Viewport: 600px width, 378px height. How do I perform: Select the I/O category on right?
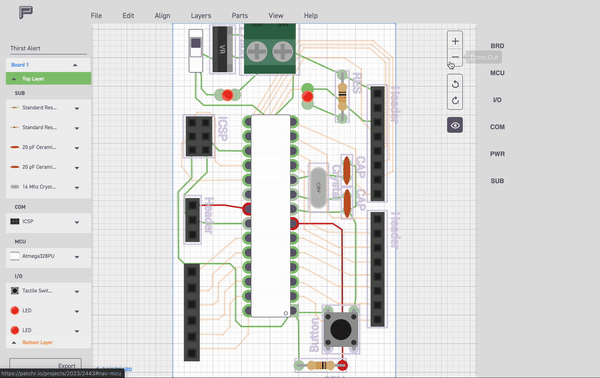[x=497, y=100]
